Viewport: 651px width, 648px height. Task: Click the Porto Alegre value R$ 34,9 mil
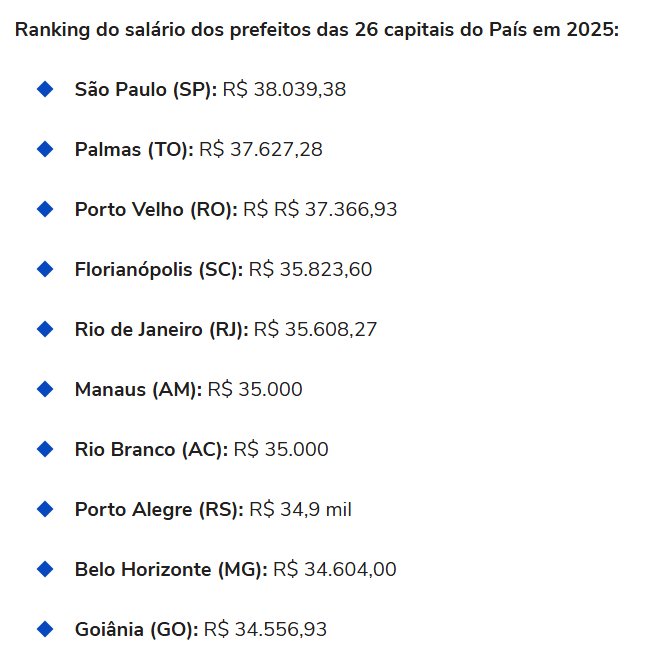pyautogui.click(x=300, y=509)
